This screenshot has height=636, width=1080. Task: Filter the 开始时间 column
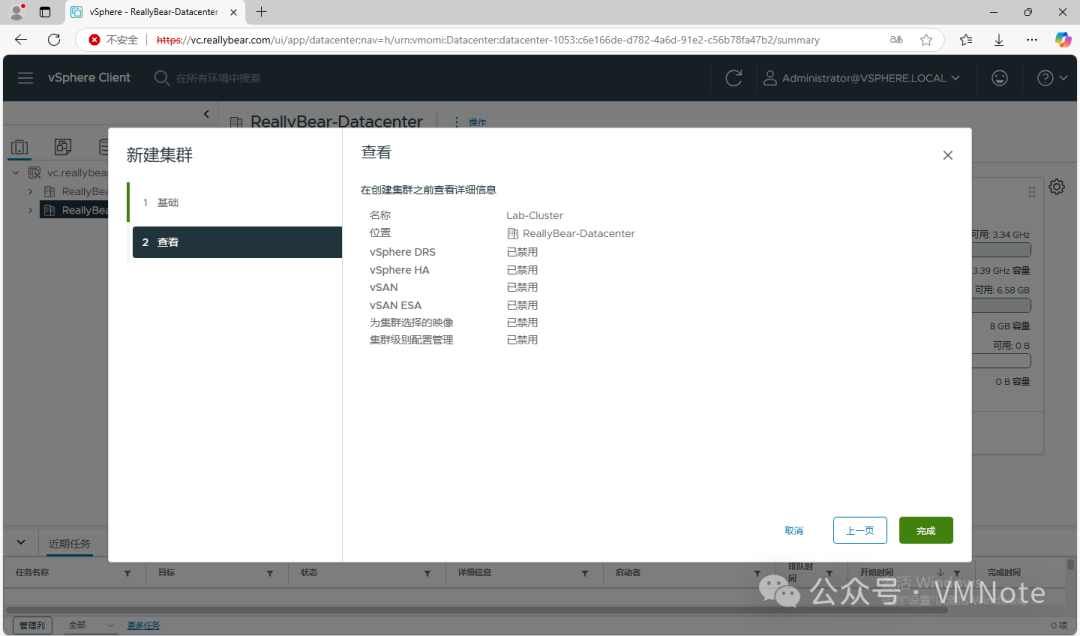(957, 573)
